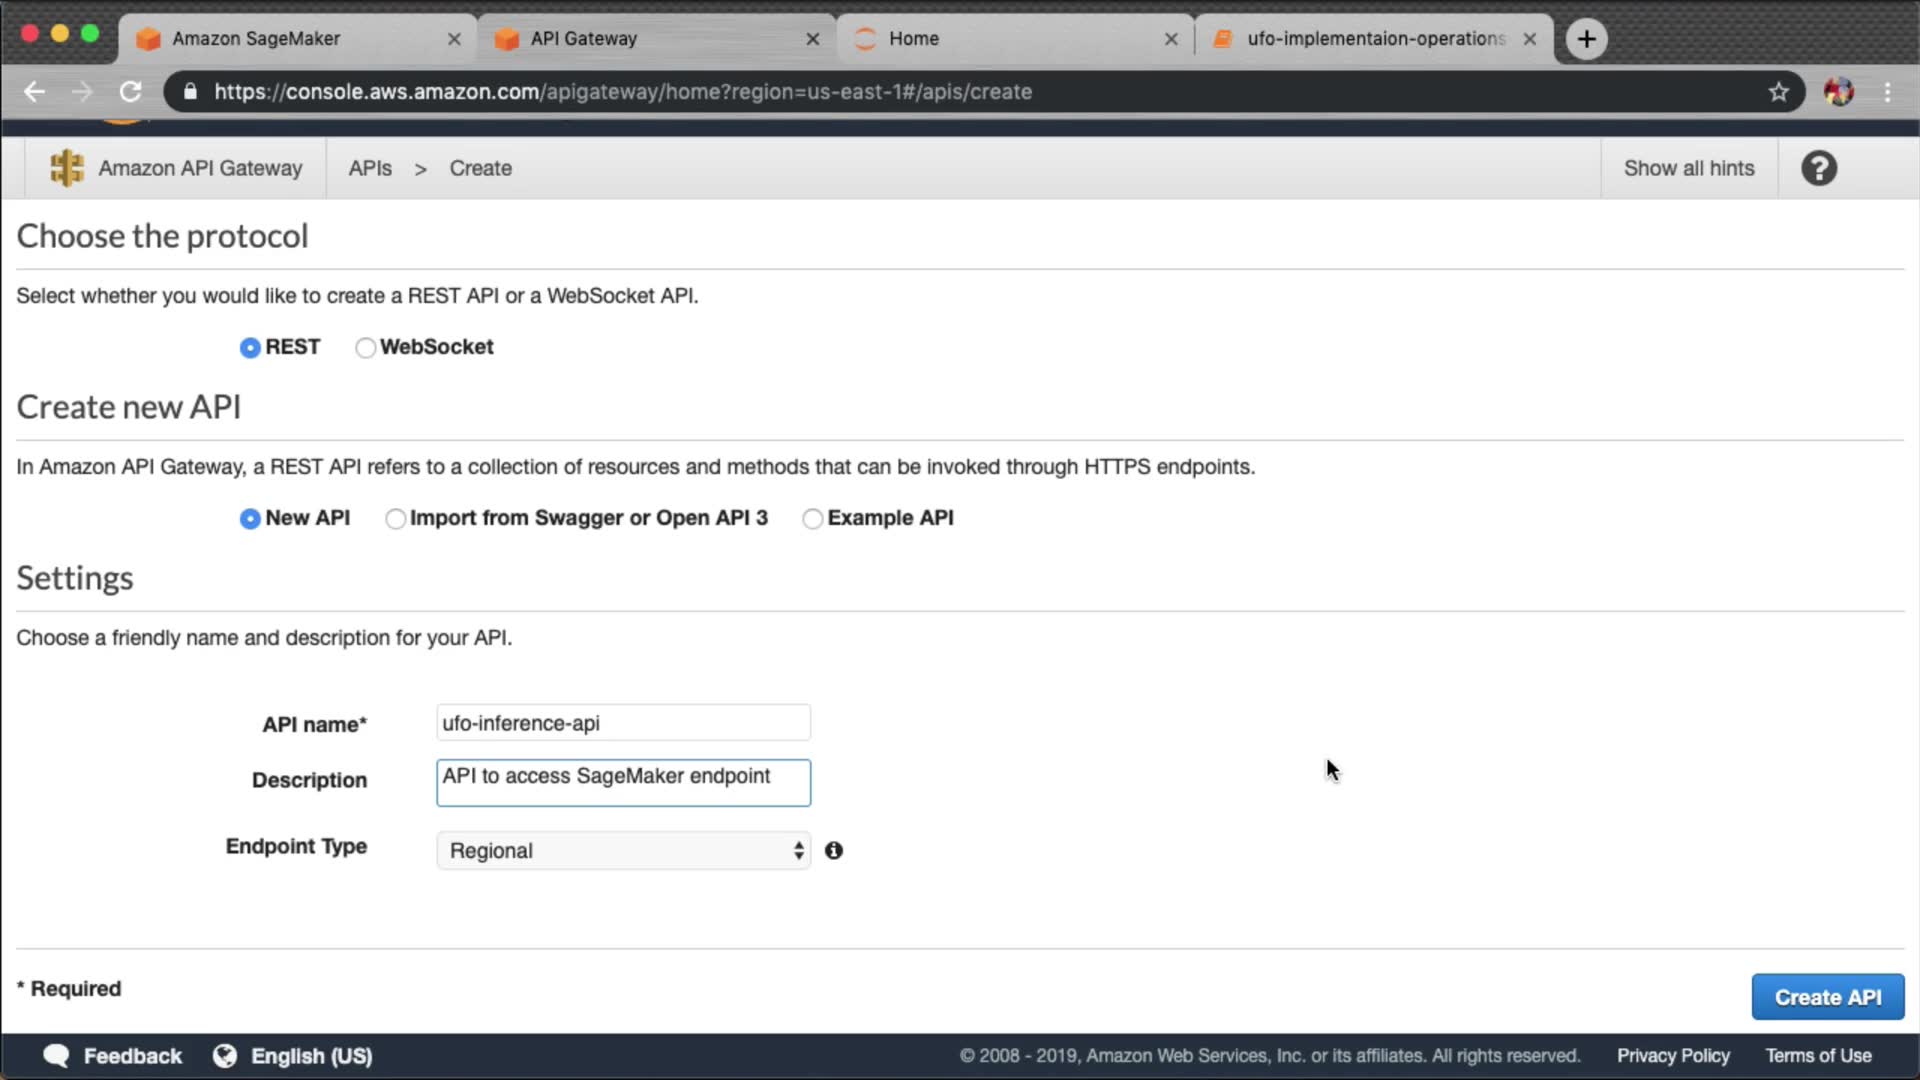Open the help question mark icon
The width and height of the screenshot is (1920, 1080).
click(x=1819, y=168)
